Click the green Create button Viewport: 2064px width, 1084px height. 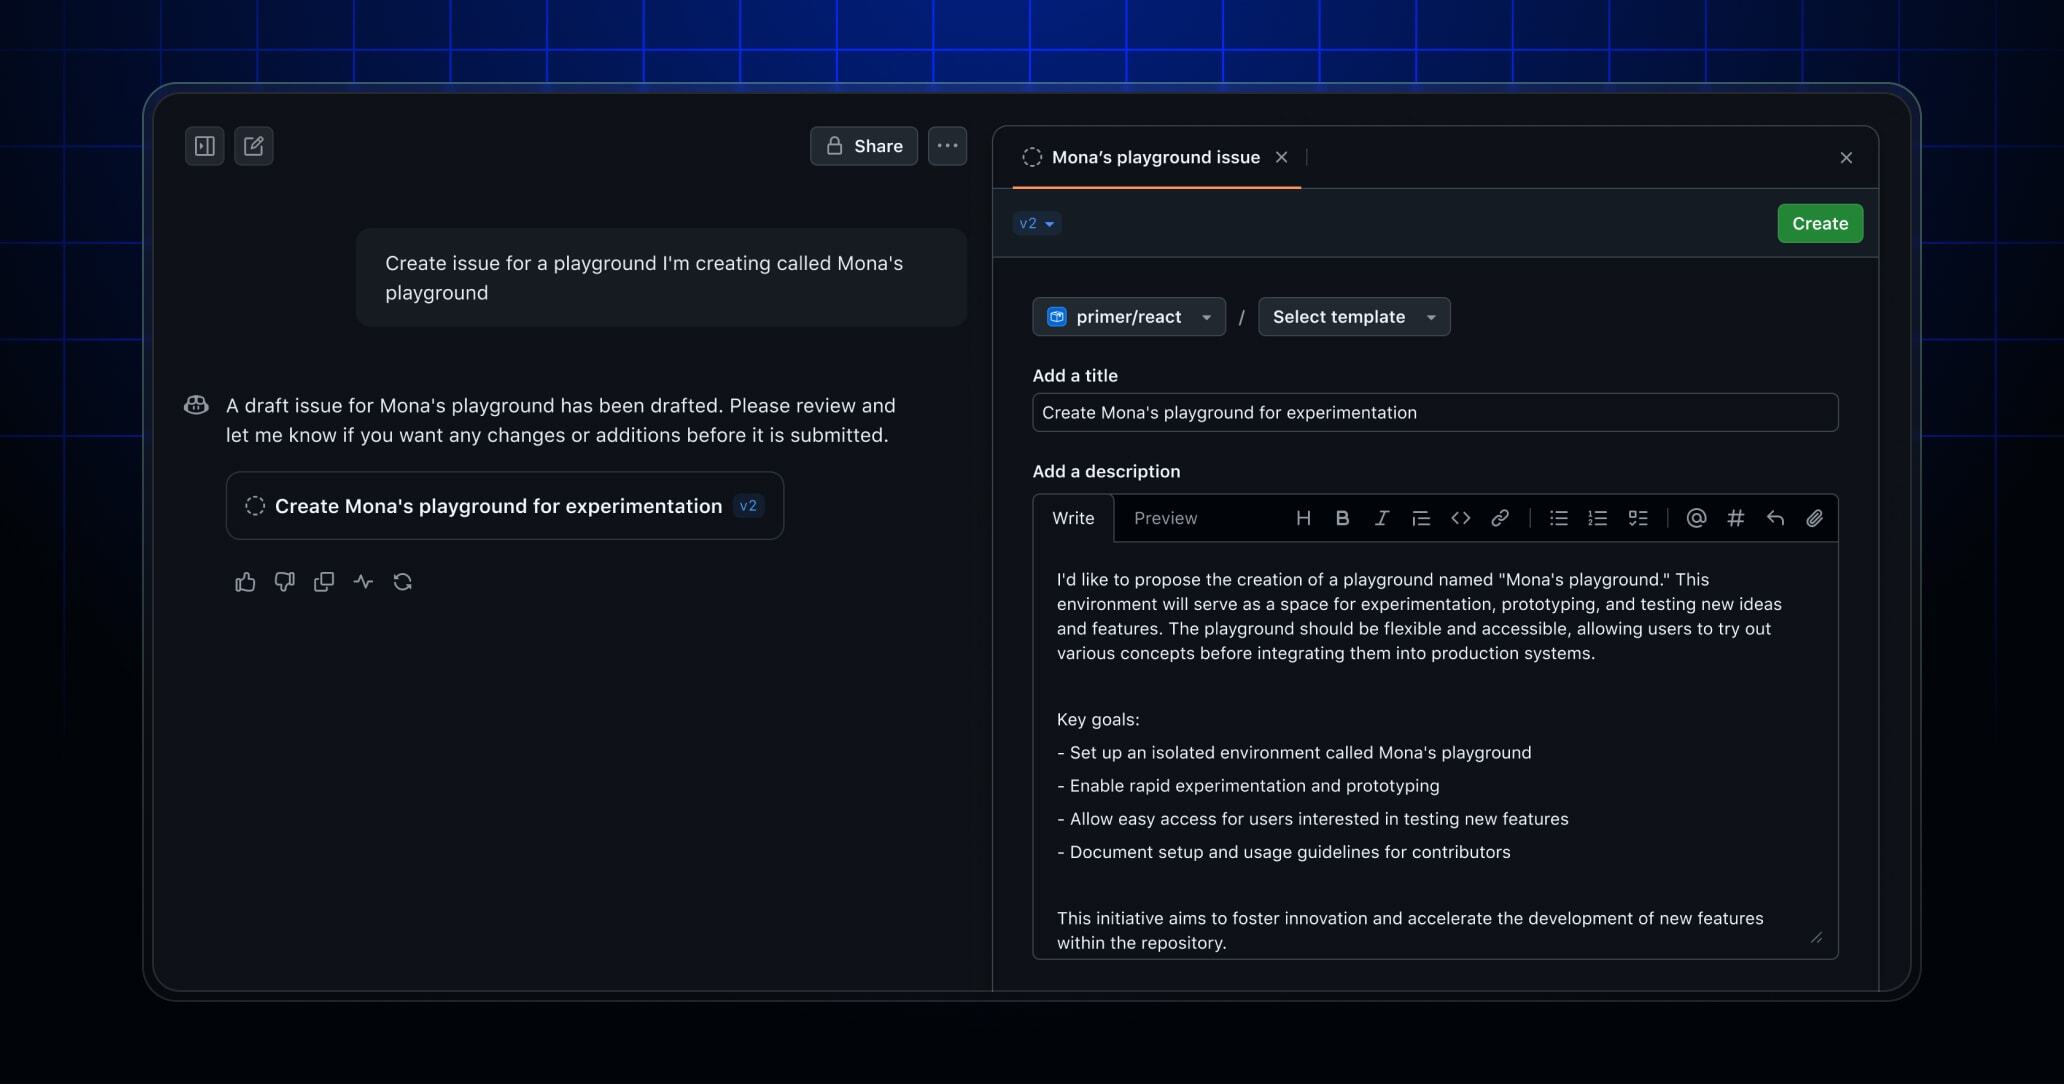1820,224
